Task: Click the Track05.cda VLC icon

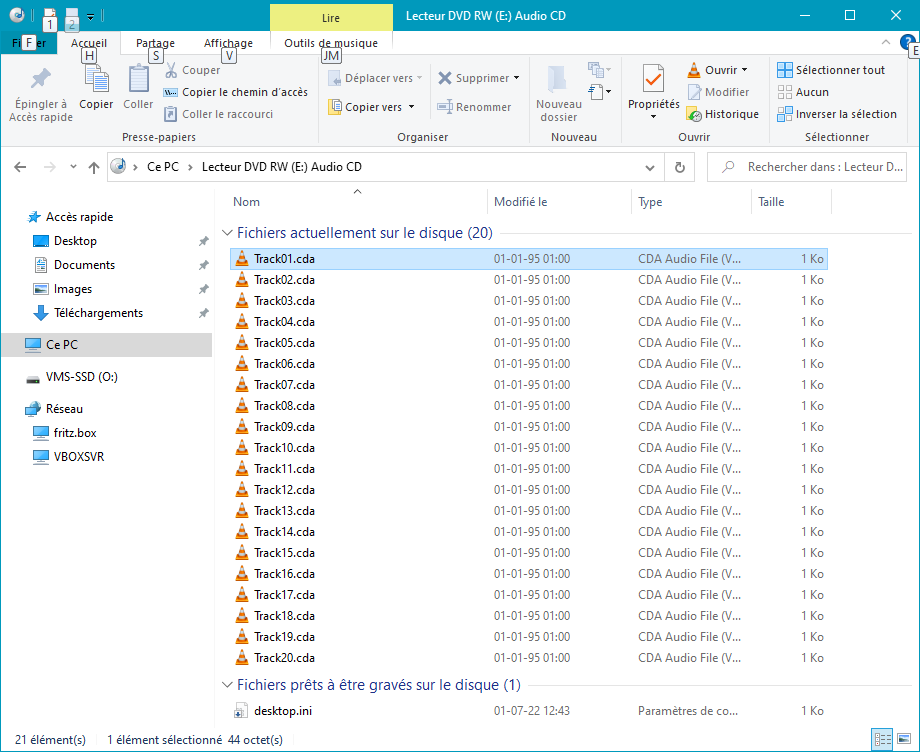Action: pyautogui.click(x=242, y=343)
